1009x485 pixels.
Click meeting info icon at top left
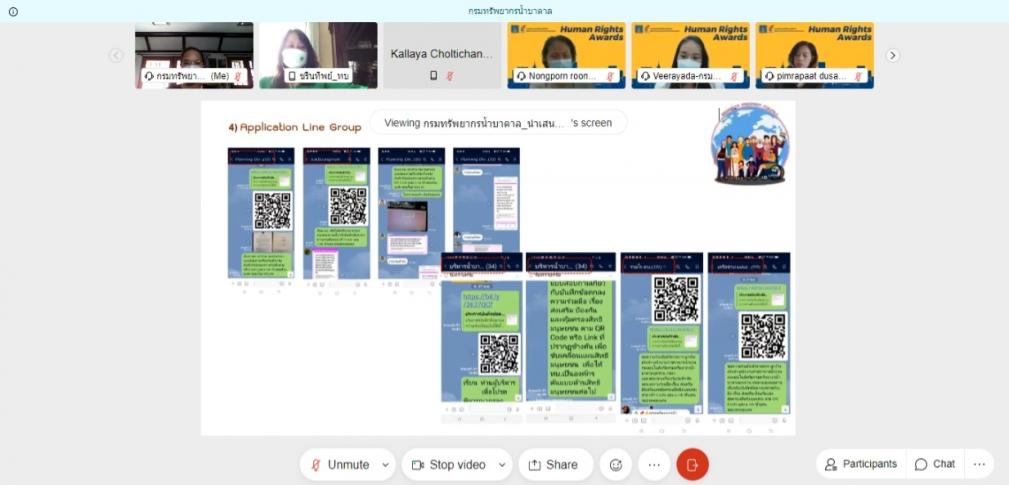13,11
